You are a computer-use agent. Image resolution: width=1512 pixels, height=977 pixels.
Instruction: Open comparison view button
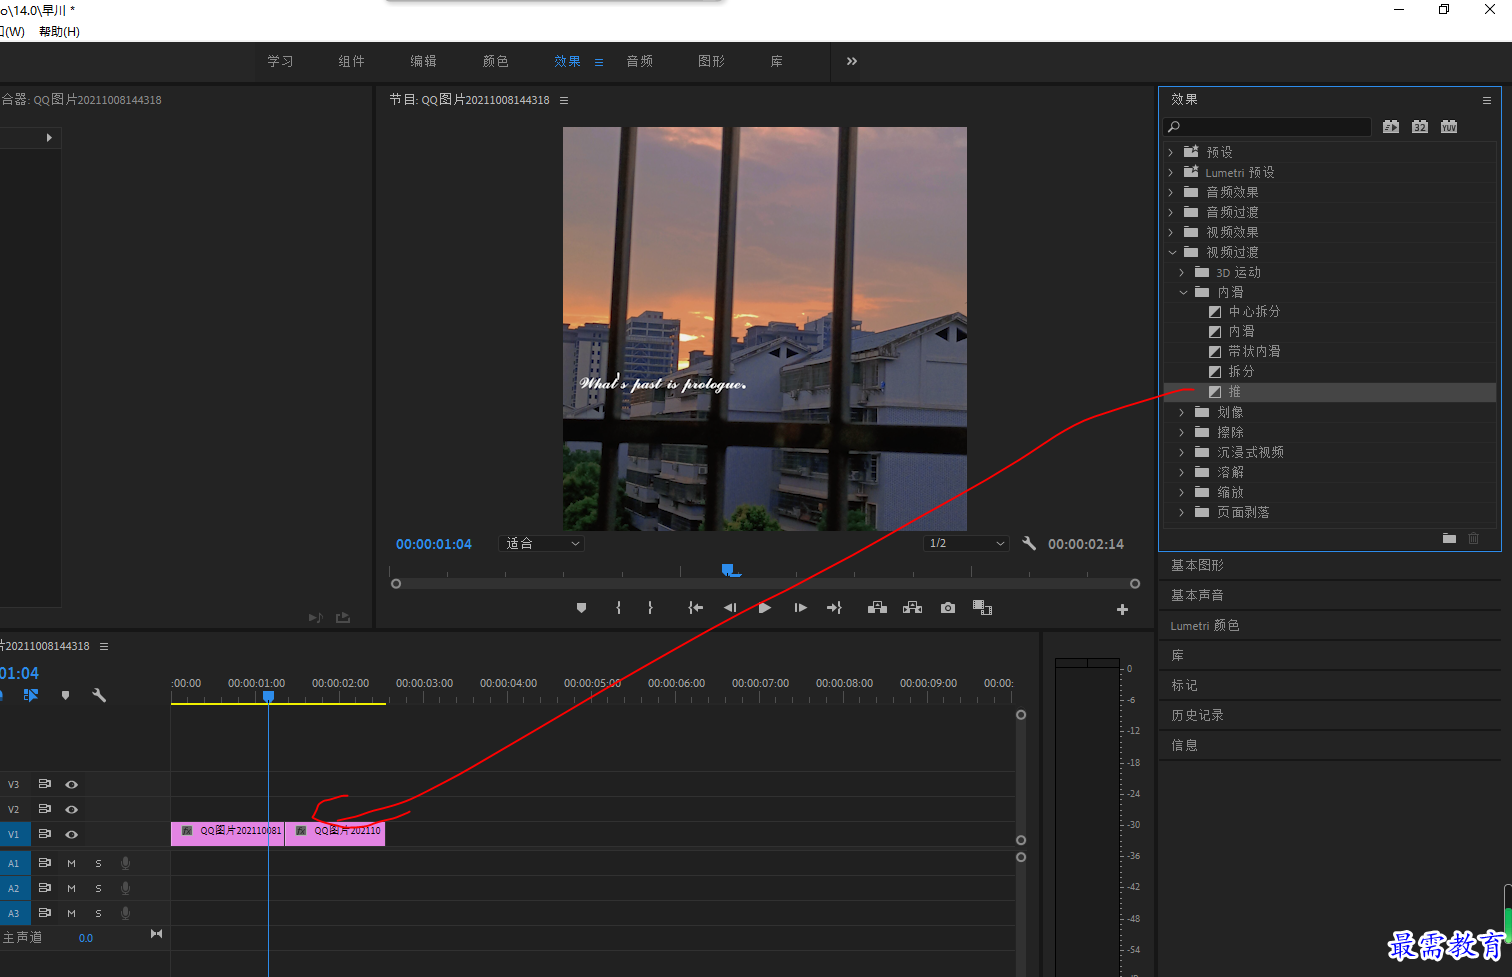point(982,608)
